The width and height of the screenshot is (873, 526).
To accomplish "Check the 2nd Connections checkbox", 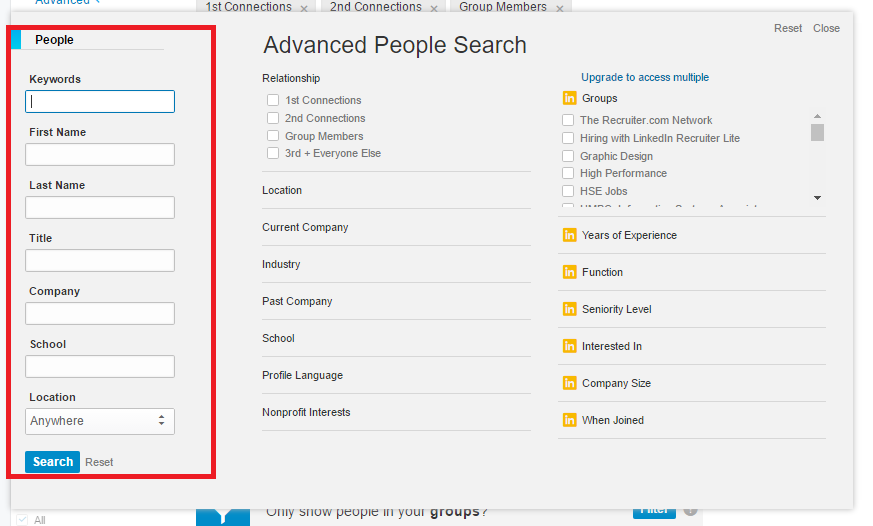I will tap(273, 118).
